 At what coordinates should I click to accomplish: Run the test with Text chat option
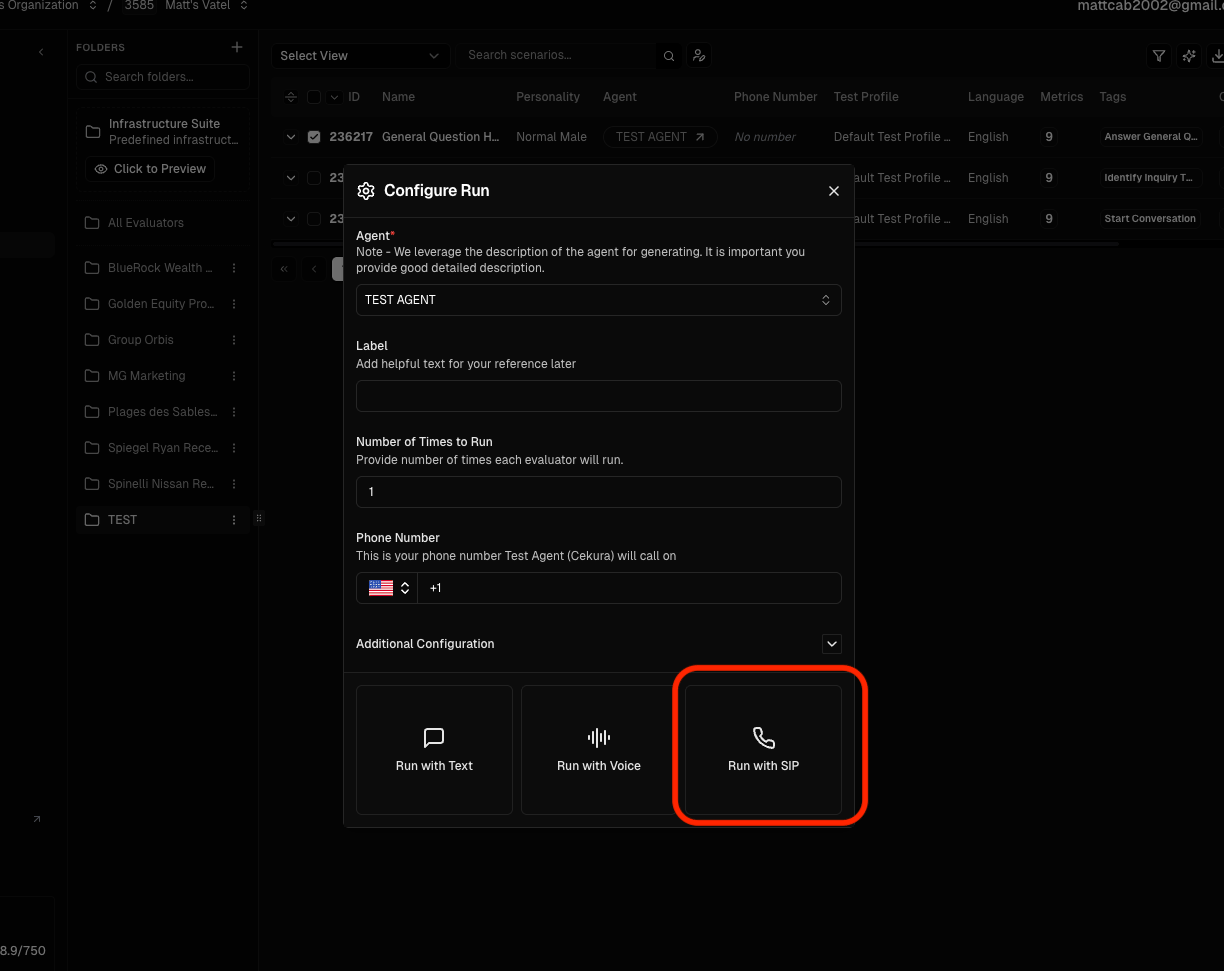(434, 750)
